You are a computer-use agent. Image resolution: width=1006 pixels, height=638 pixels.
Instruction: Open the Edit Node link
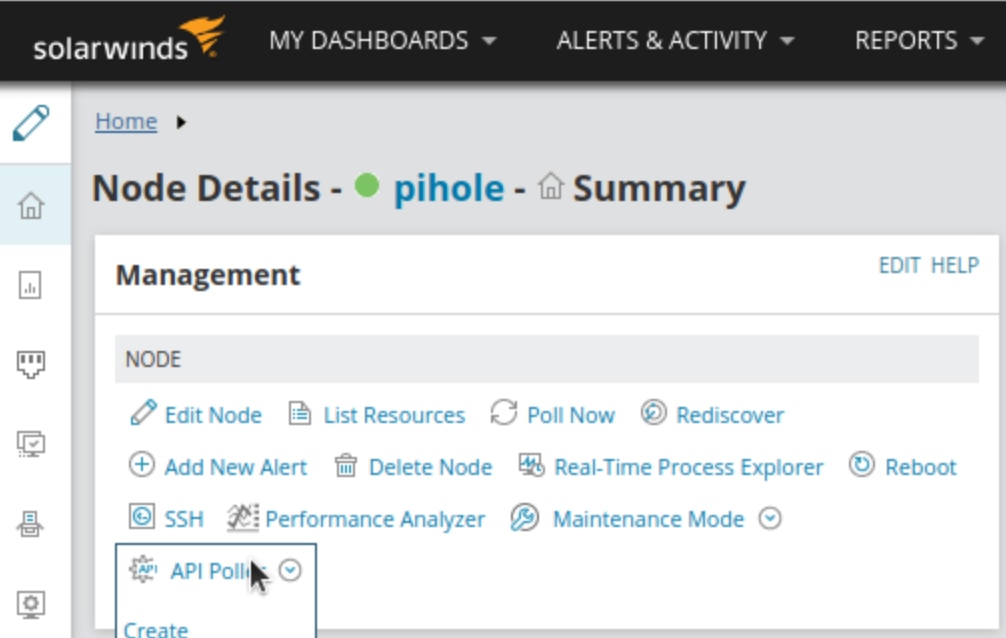pos(213,415)
